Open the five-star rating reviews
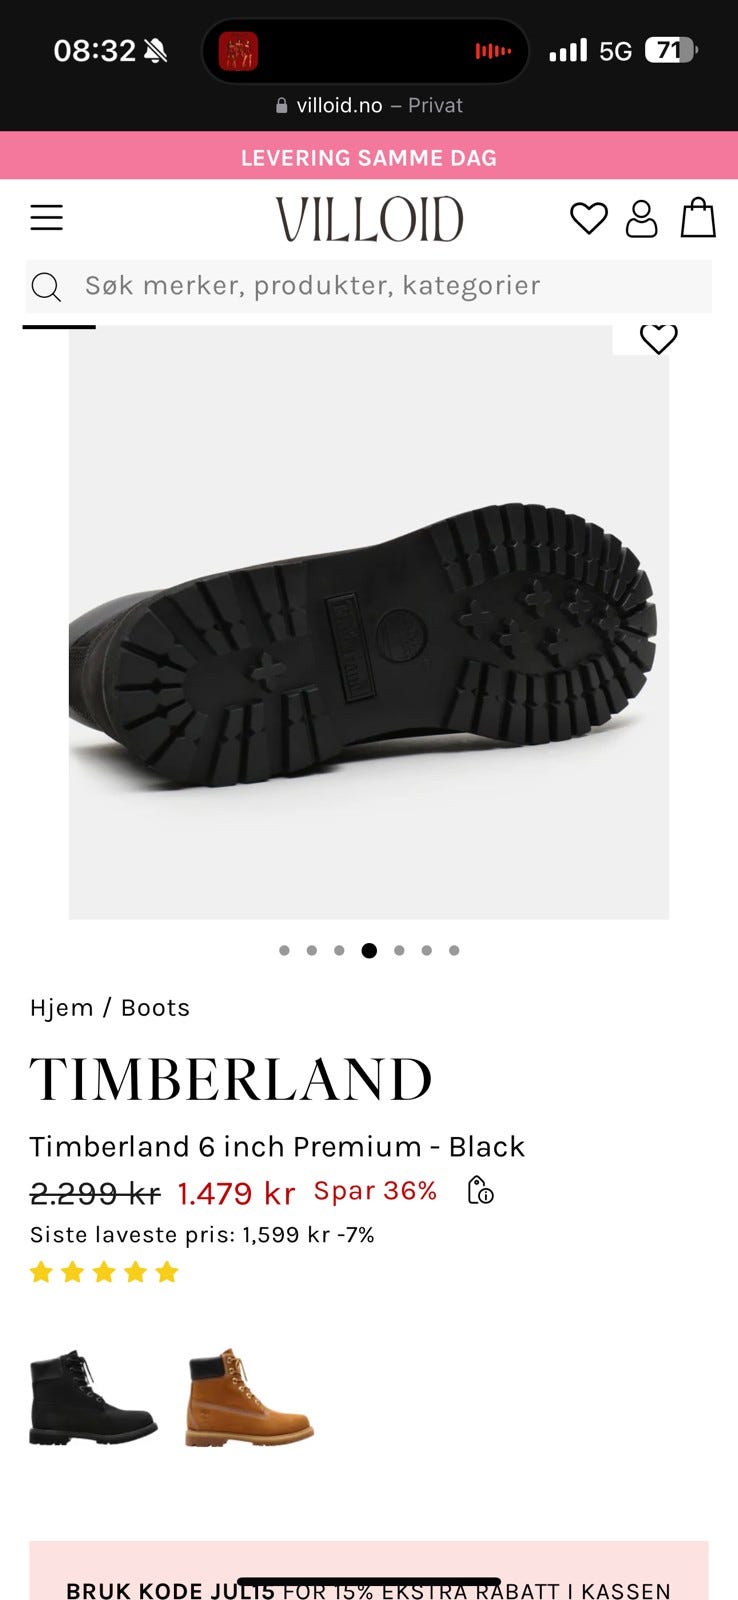The image size is (738, 1600). (x=104, y=1272)
